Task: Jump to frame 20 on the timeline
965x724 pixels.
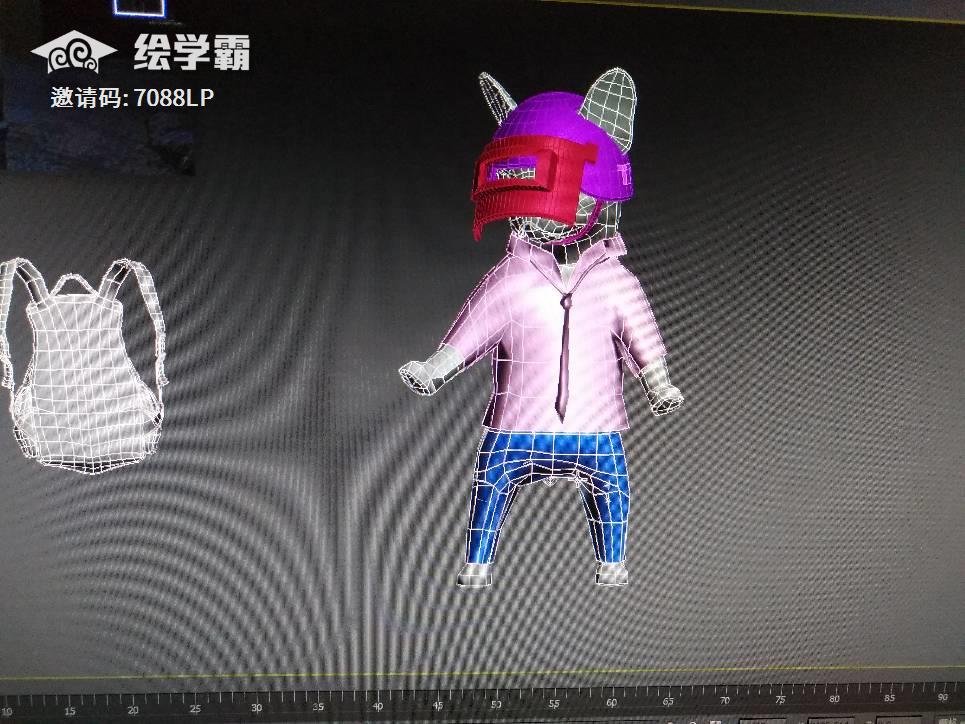Action: (133, 710)
